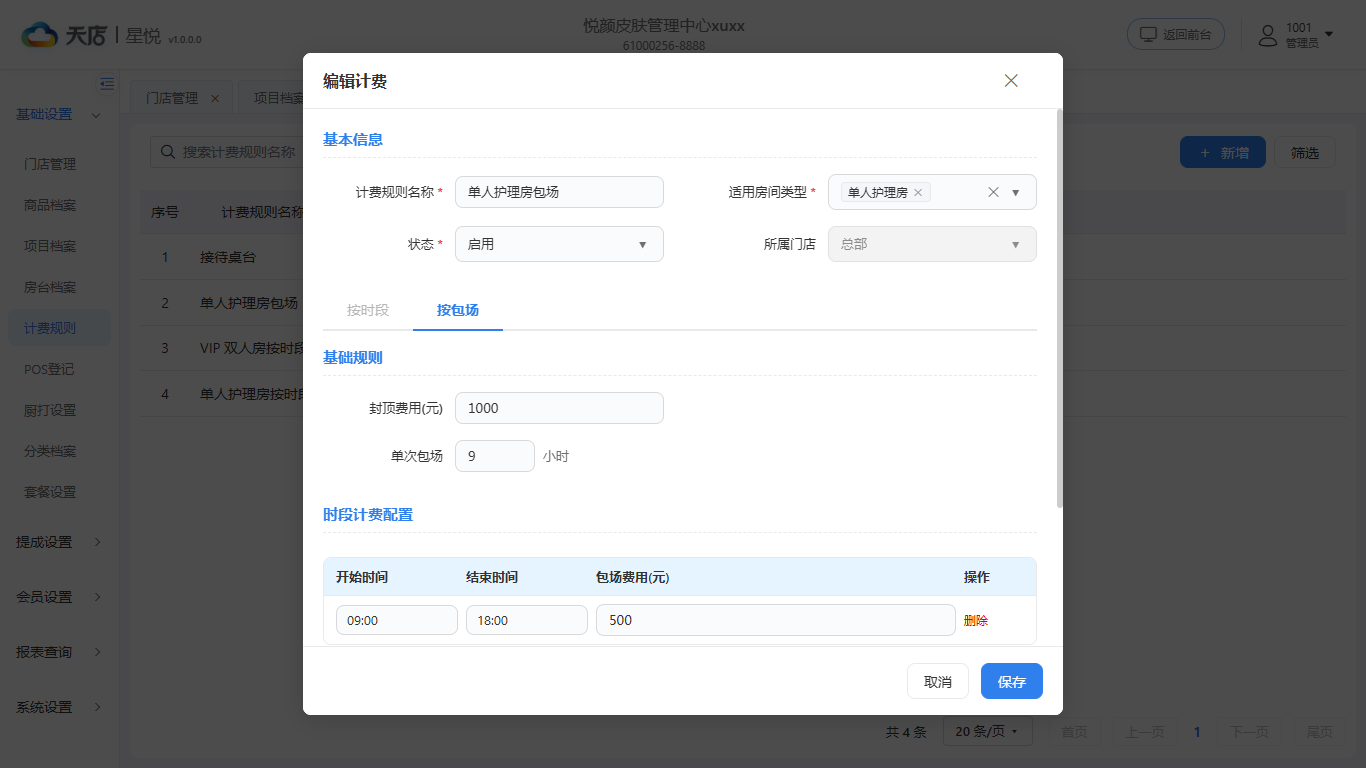The height and width of the screenshot is (768, 1366).
Task: Open POS登记 in the sidebar
Action: point(49,369)
